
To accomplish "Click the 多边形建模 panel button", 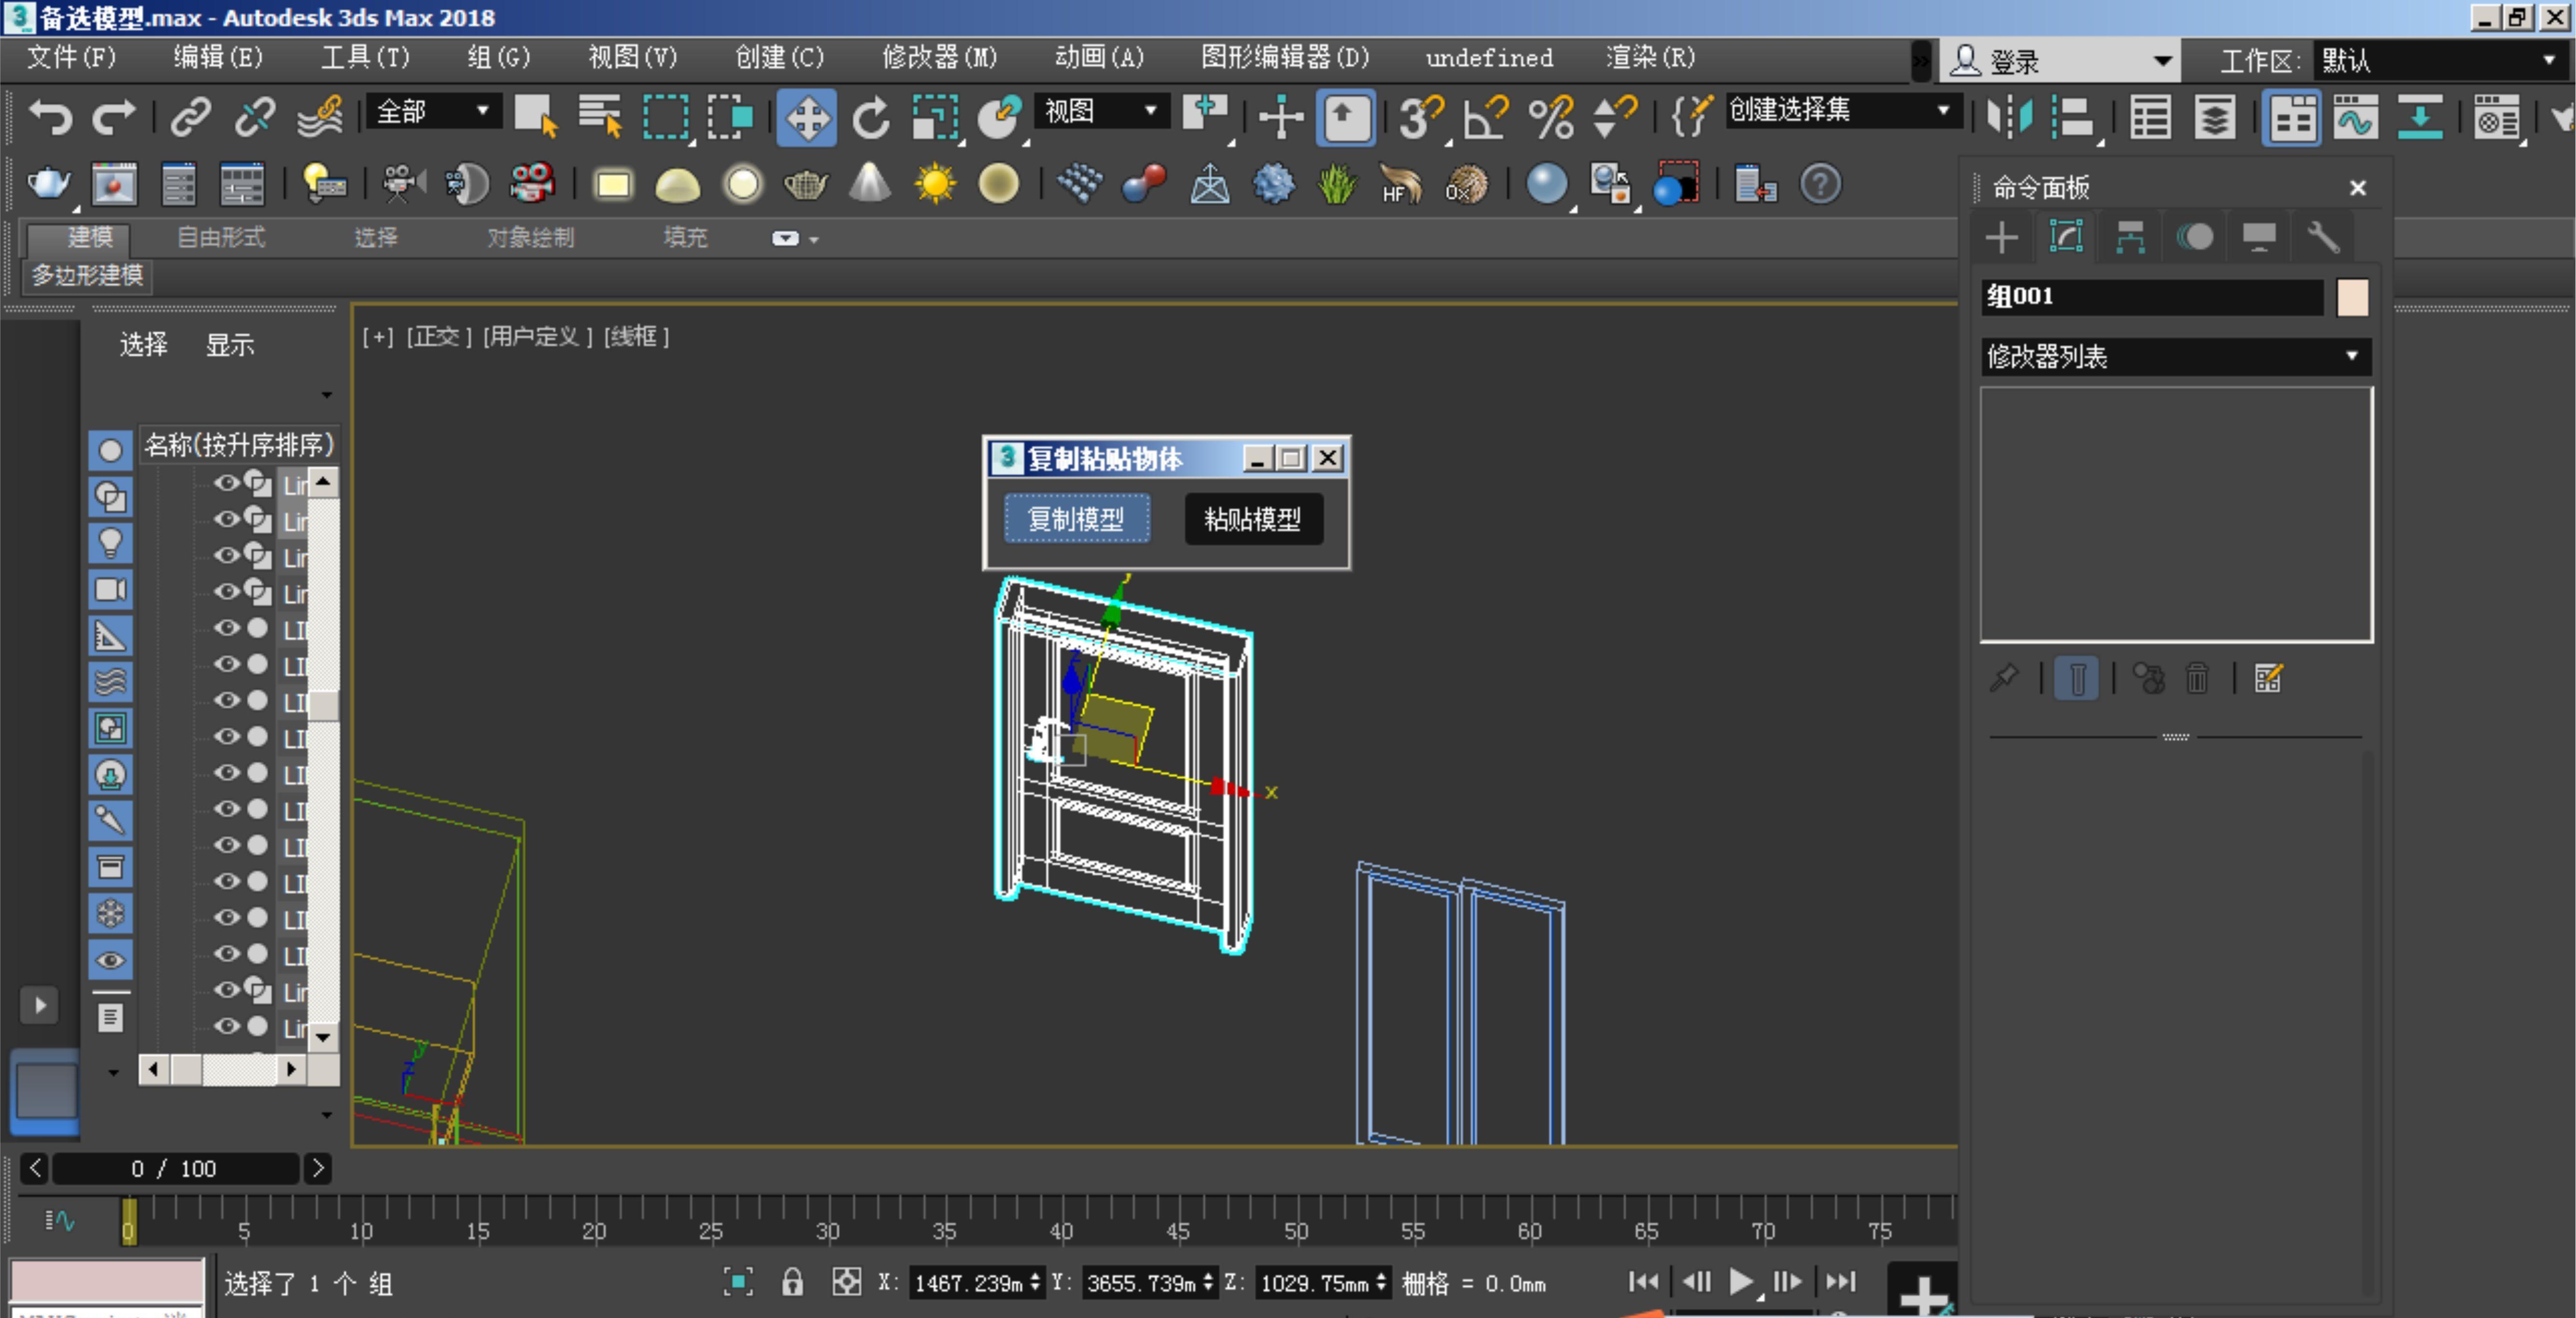I will coord(88,275).
